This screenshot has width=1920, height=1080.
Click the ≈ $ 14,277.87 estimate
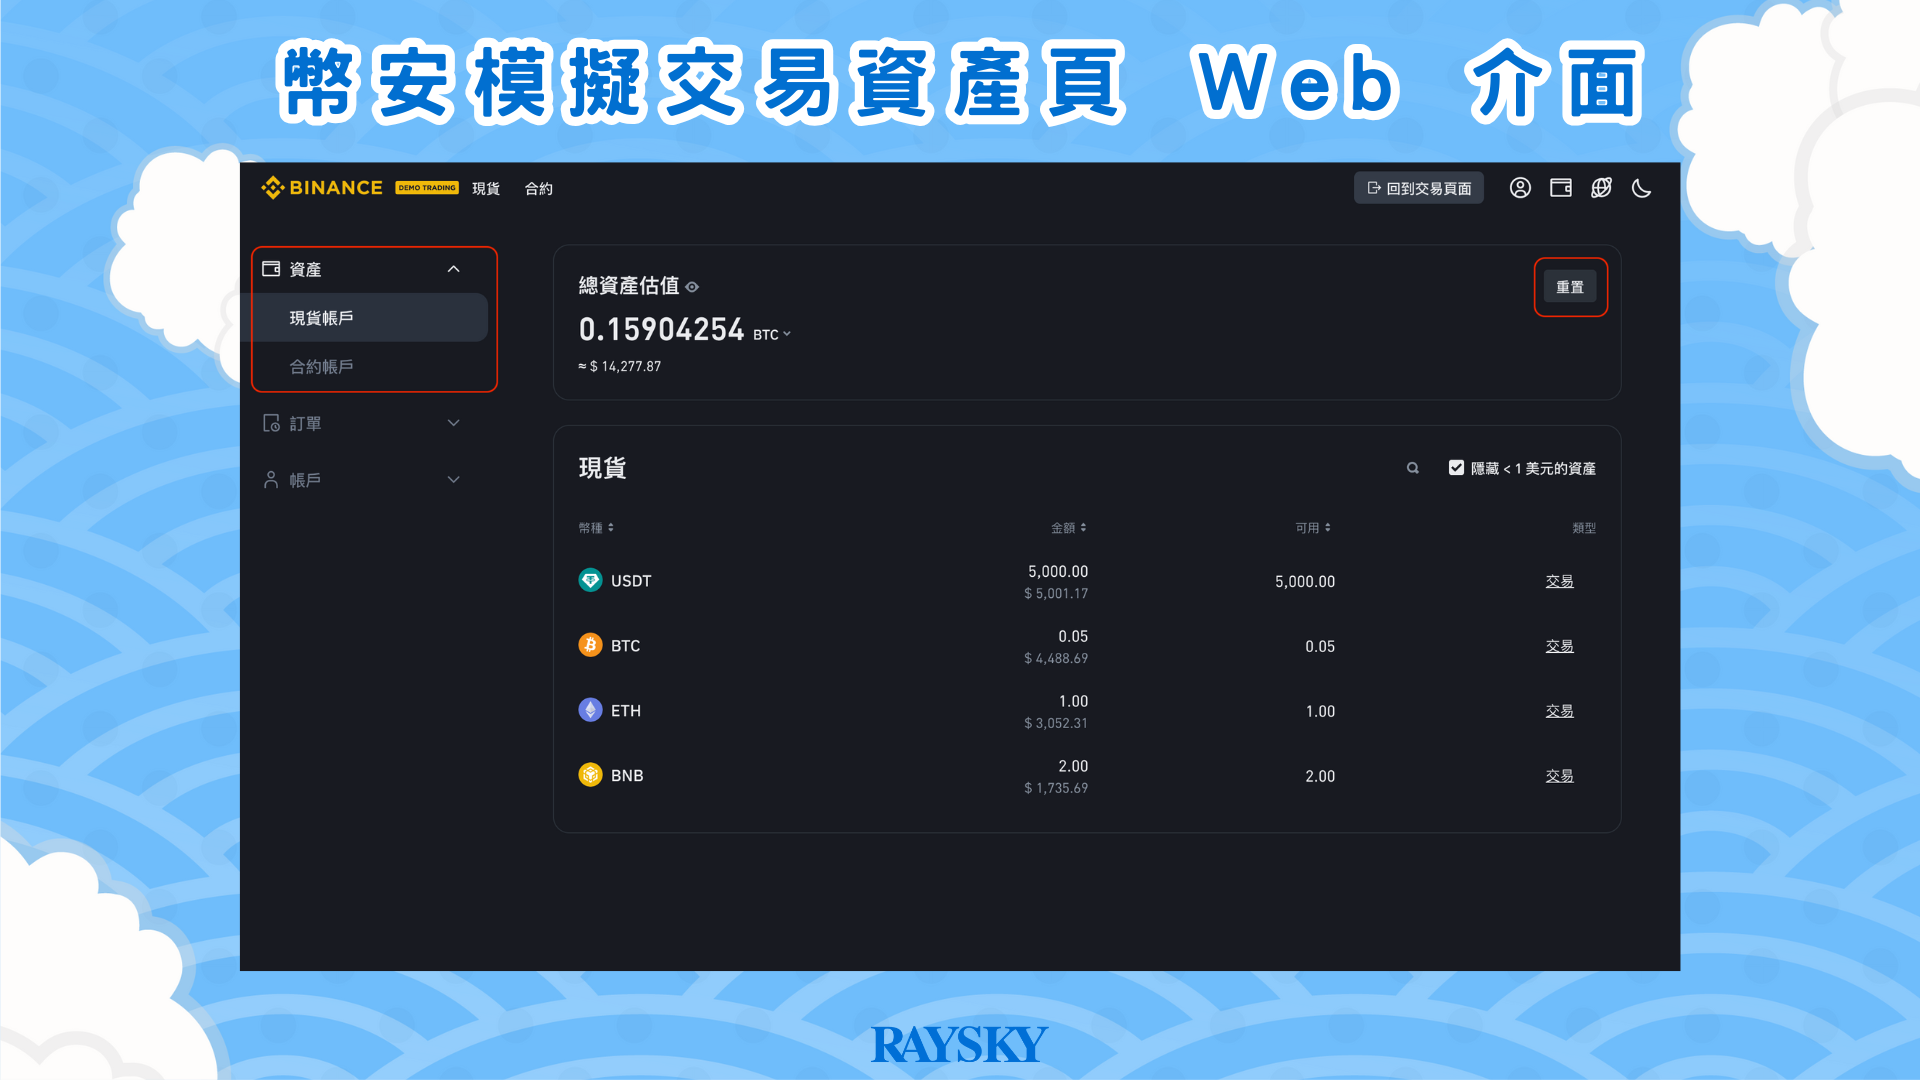620,367
